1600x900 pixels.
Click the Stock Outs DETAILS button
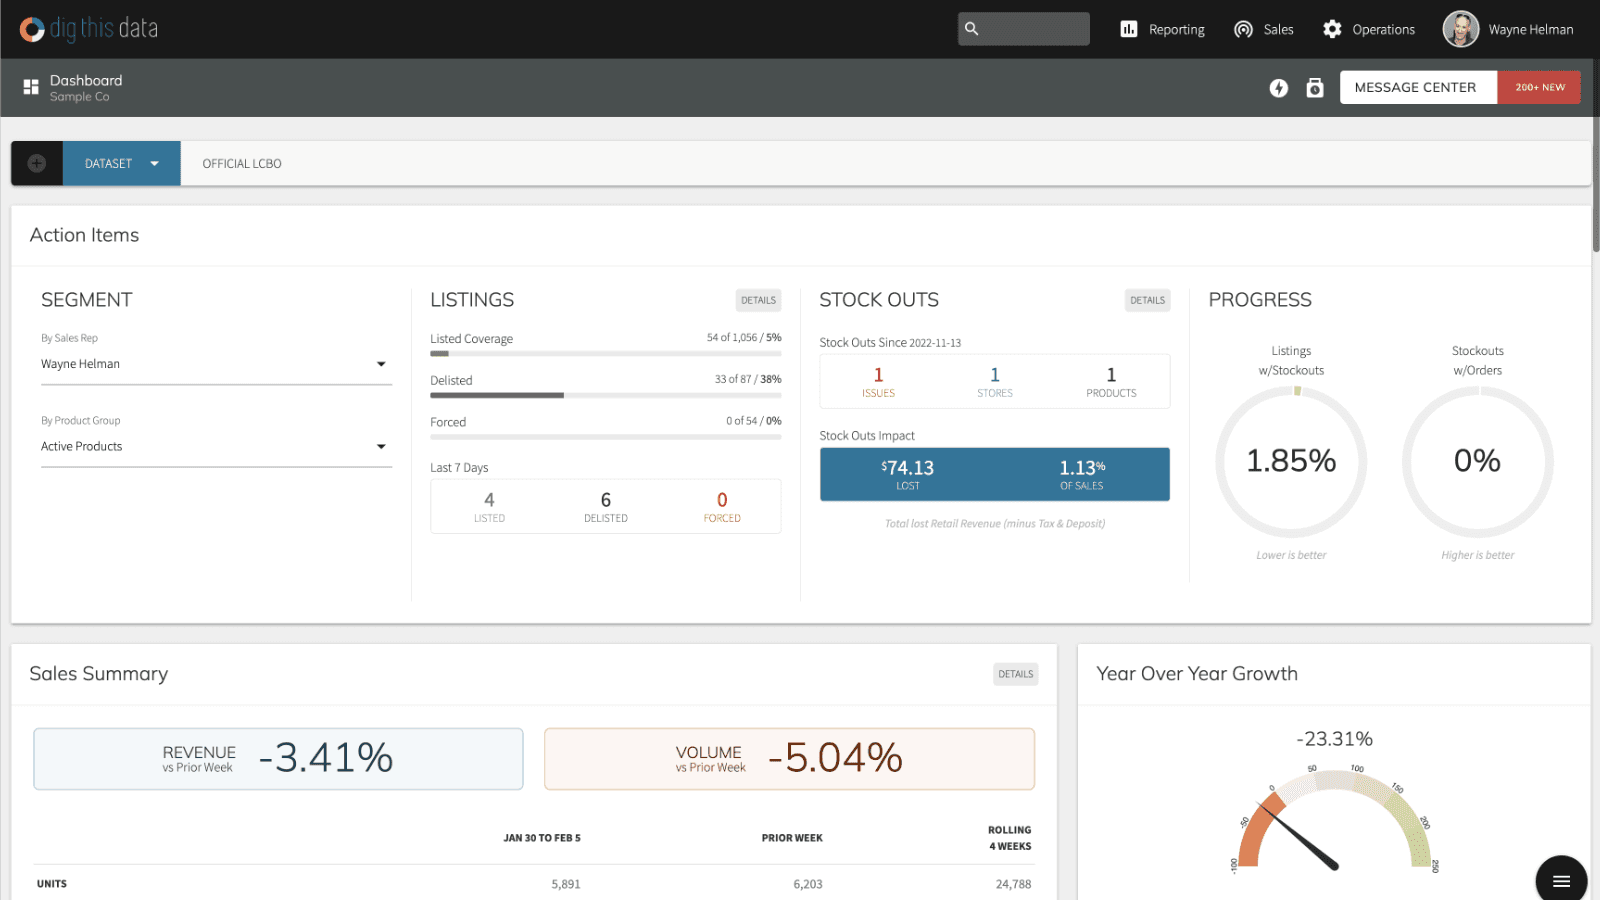[x=1147, y=300]
